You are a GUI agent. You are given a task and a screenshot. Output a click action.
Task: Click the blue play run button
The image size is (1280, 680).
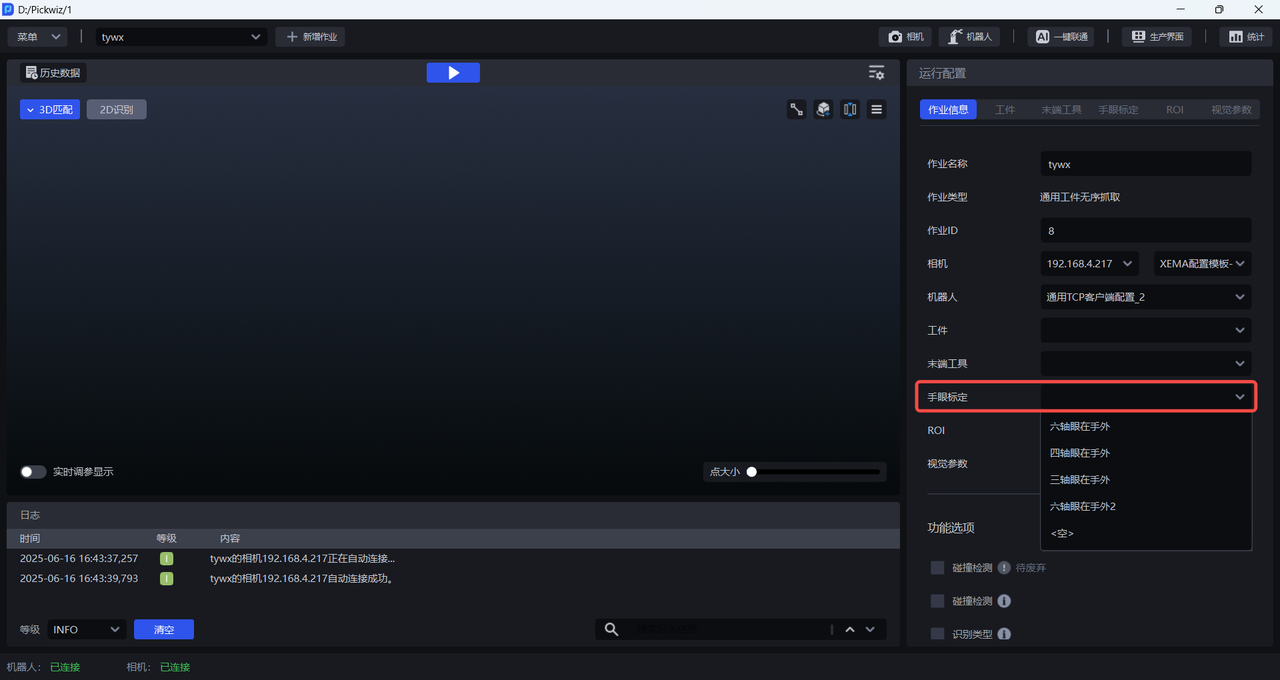click(x=453, y=73)
